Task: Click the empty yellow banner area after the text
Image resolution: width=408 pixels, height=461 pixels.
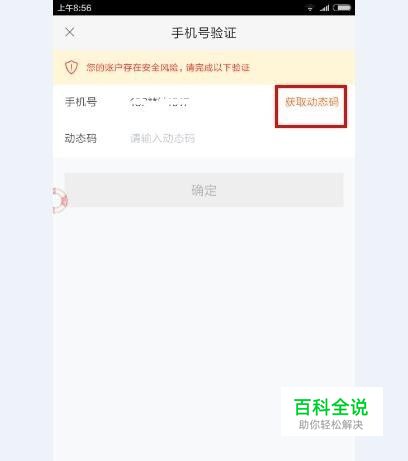Action: pyautogui.click(x=300, y=68)
